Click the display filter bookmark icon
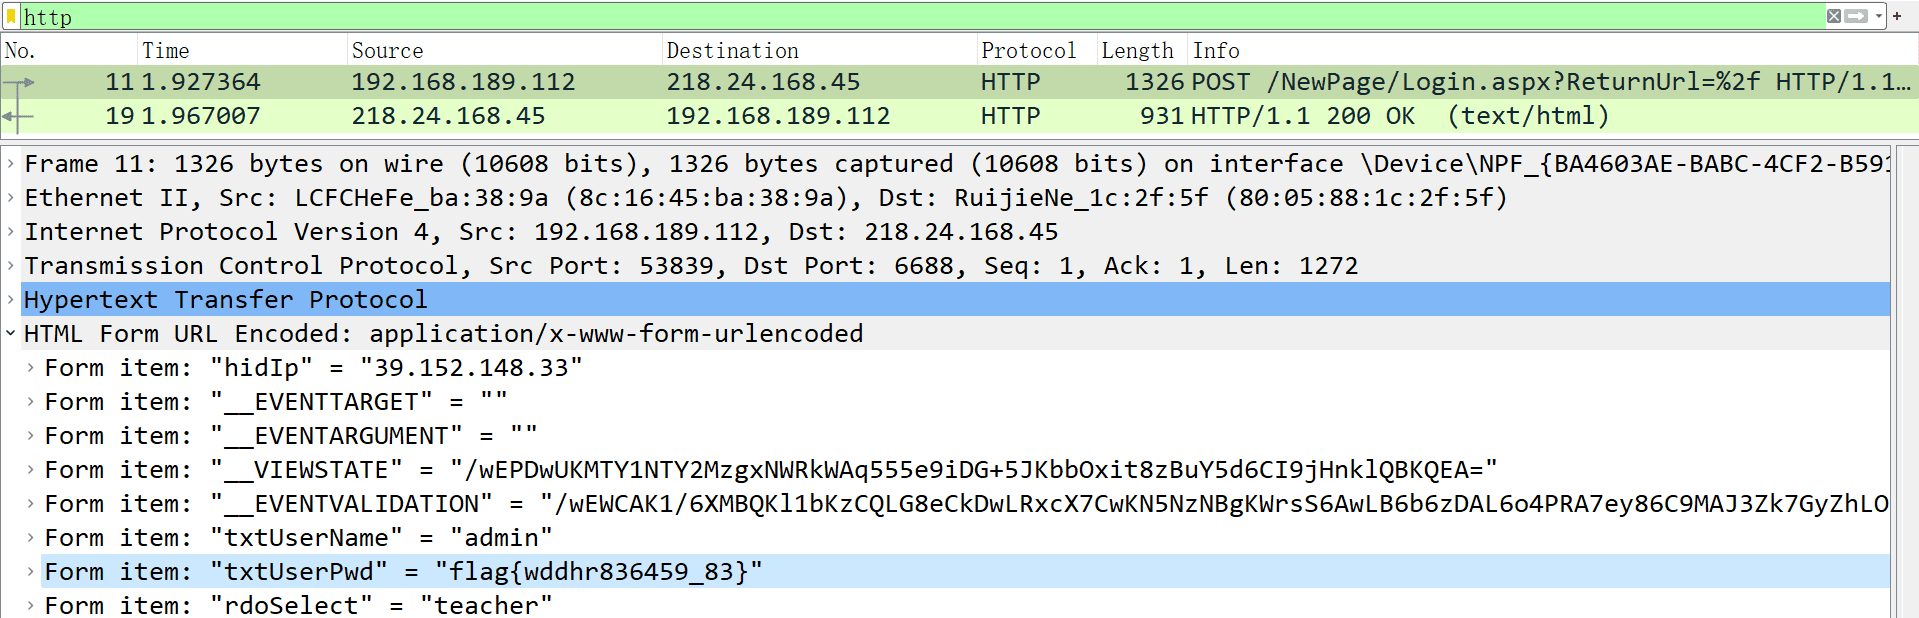The image size is (1919, 618). (11, 16)
